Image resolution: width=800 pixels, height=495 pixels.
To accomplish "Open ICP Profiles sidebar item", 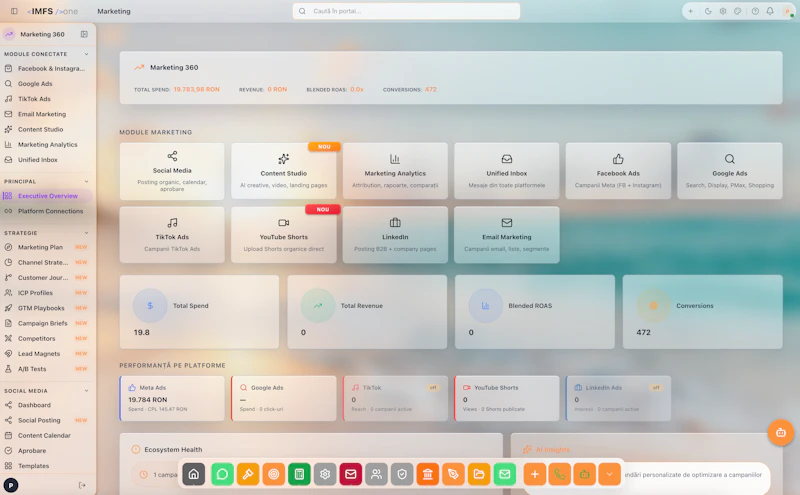I will (46, 293).
